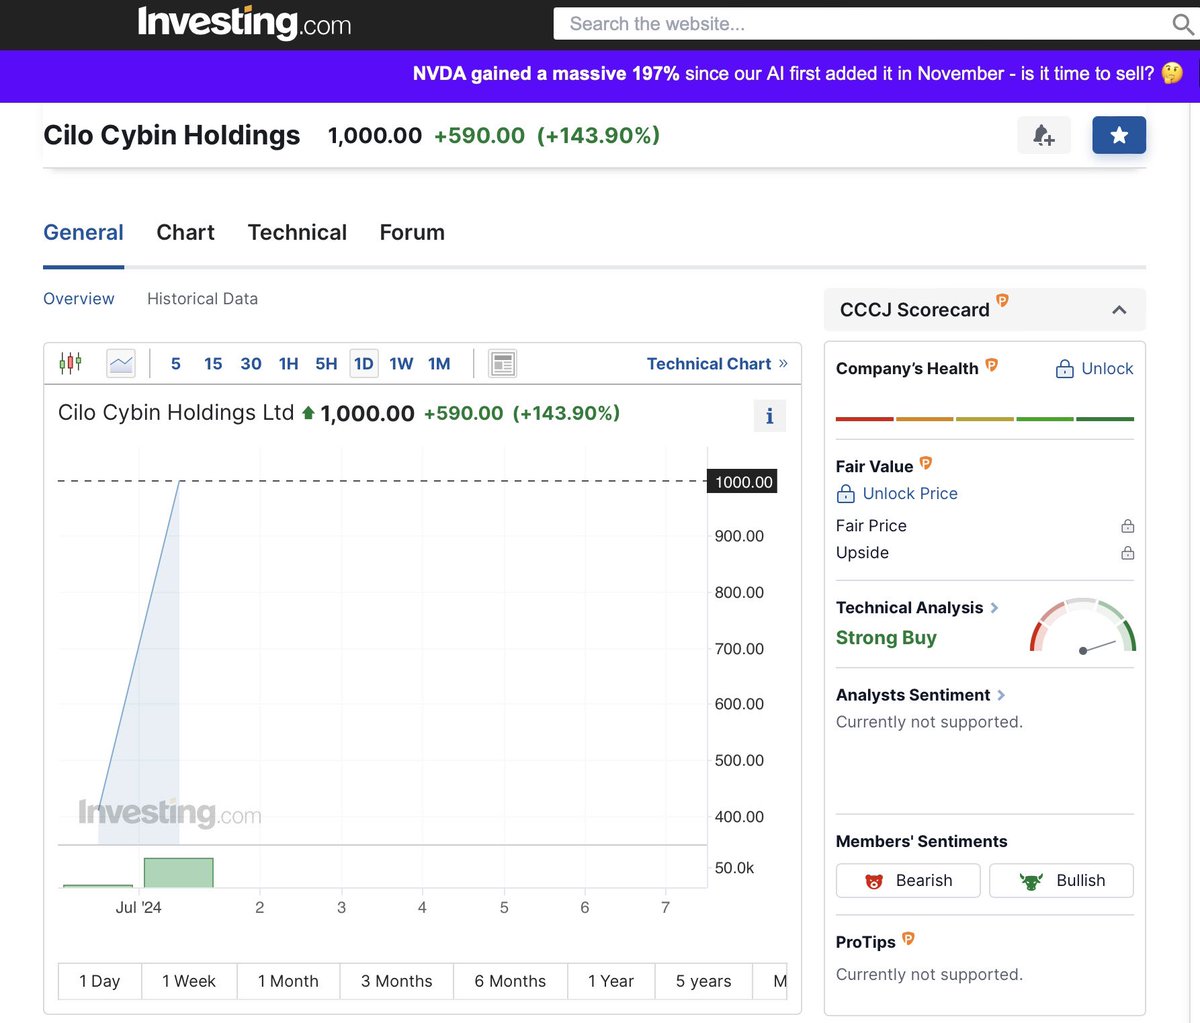1200x1023 pixels.
Task: Open the chart news overlay icon
Action: (503, 363)
